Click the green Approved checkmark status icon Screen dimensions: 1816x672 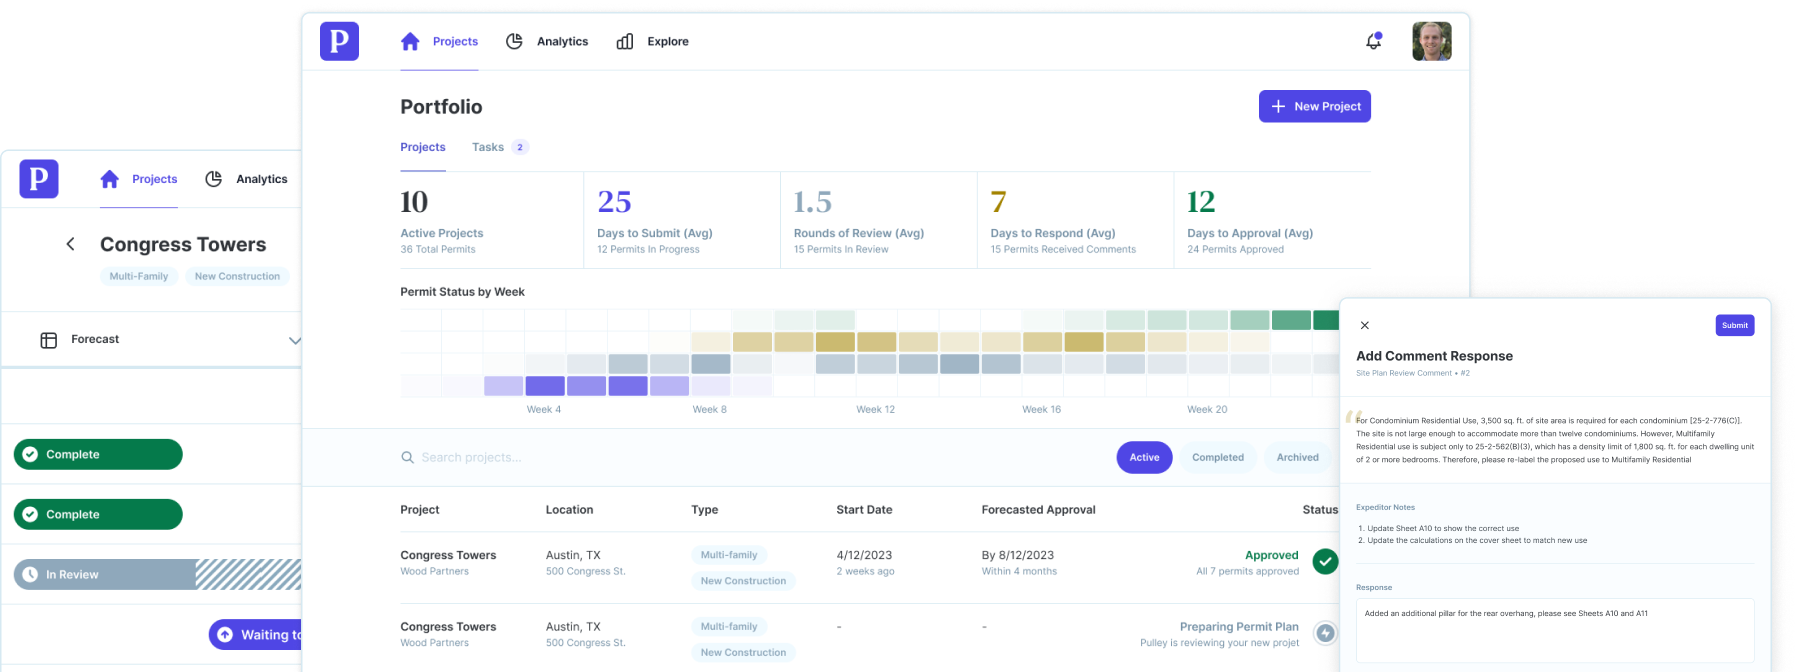pyautogui.click(x=1325, y=562)
